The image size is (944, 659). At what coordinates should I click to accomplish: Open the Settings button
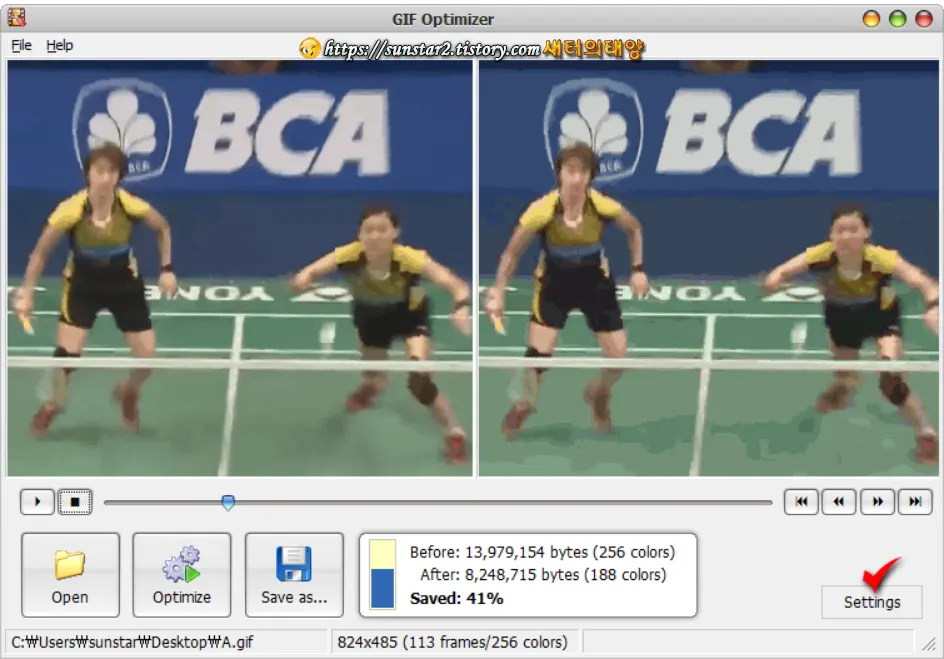[872, 602]
